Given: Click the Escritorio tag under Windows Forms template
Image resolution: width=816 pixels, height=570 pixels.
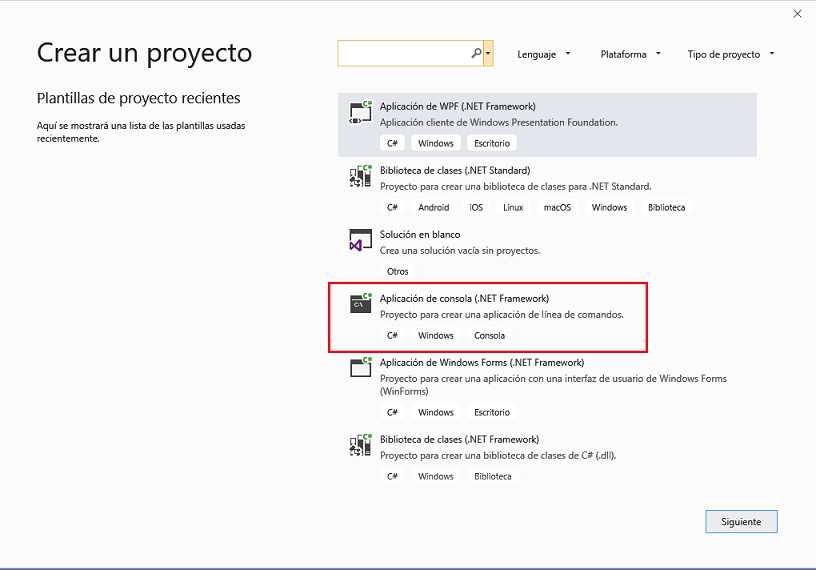Looking at the screenshot, I should click(492, 412).
